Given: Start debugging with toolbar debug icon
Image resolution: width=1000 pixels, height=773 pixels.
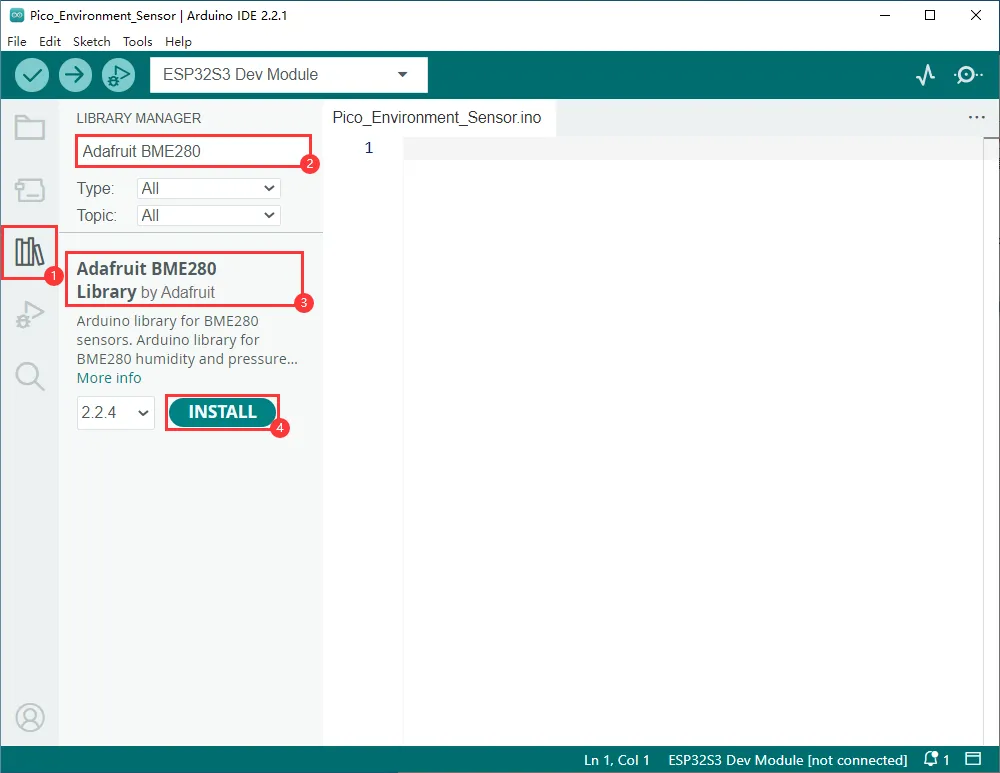Looking at the screenshot, I should coord(119,75).
